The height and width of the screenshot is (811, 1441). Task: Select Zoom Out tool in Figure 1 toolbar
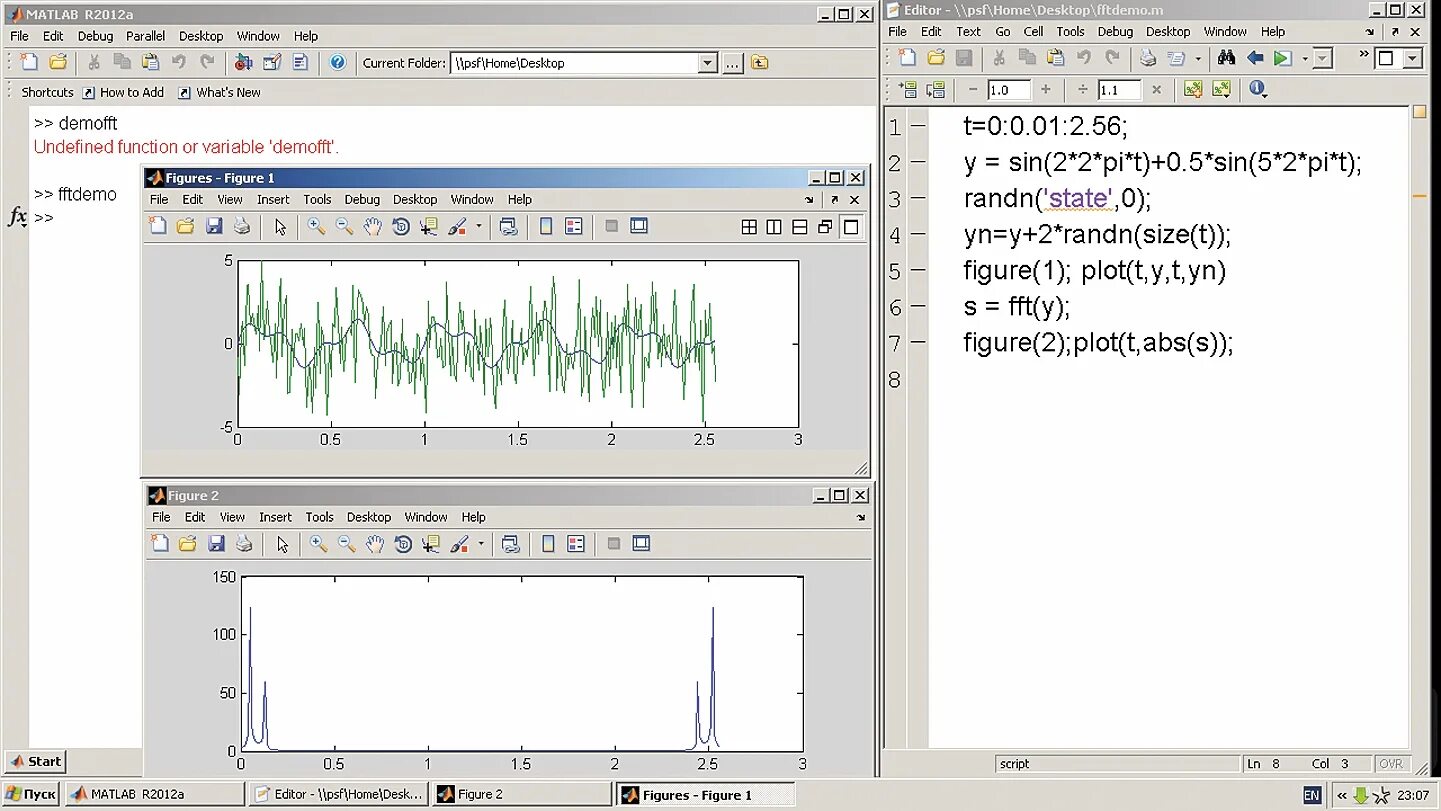(x=344, y=227)
